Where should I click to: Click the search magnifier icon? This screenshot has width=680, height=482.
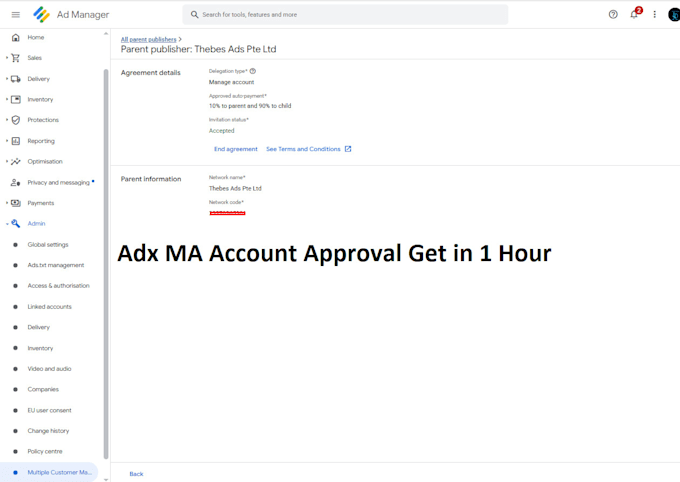[195, 15]
